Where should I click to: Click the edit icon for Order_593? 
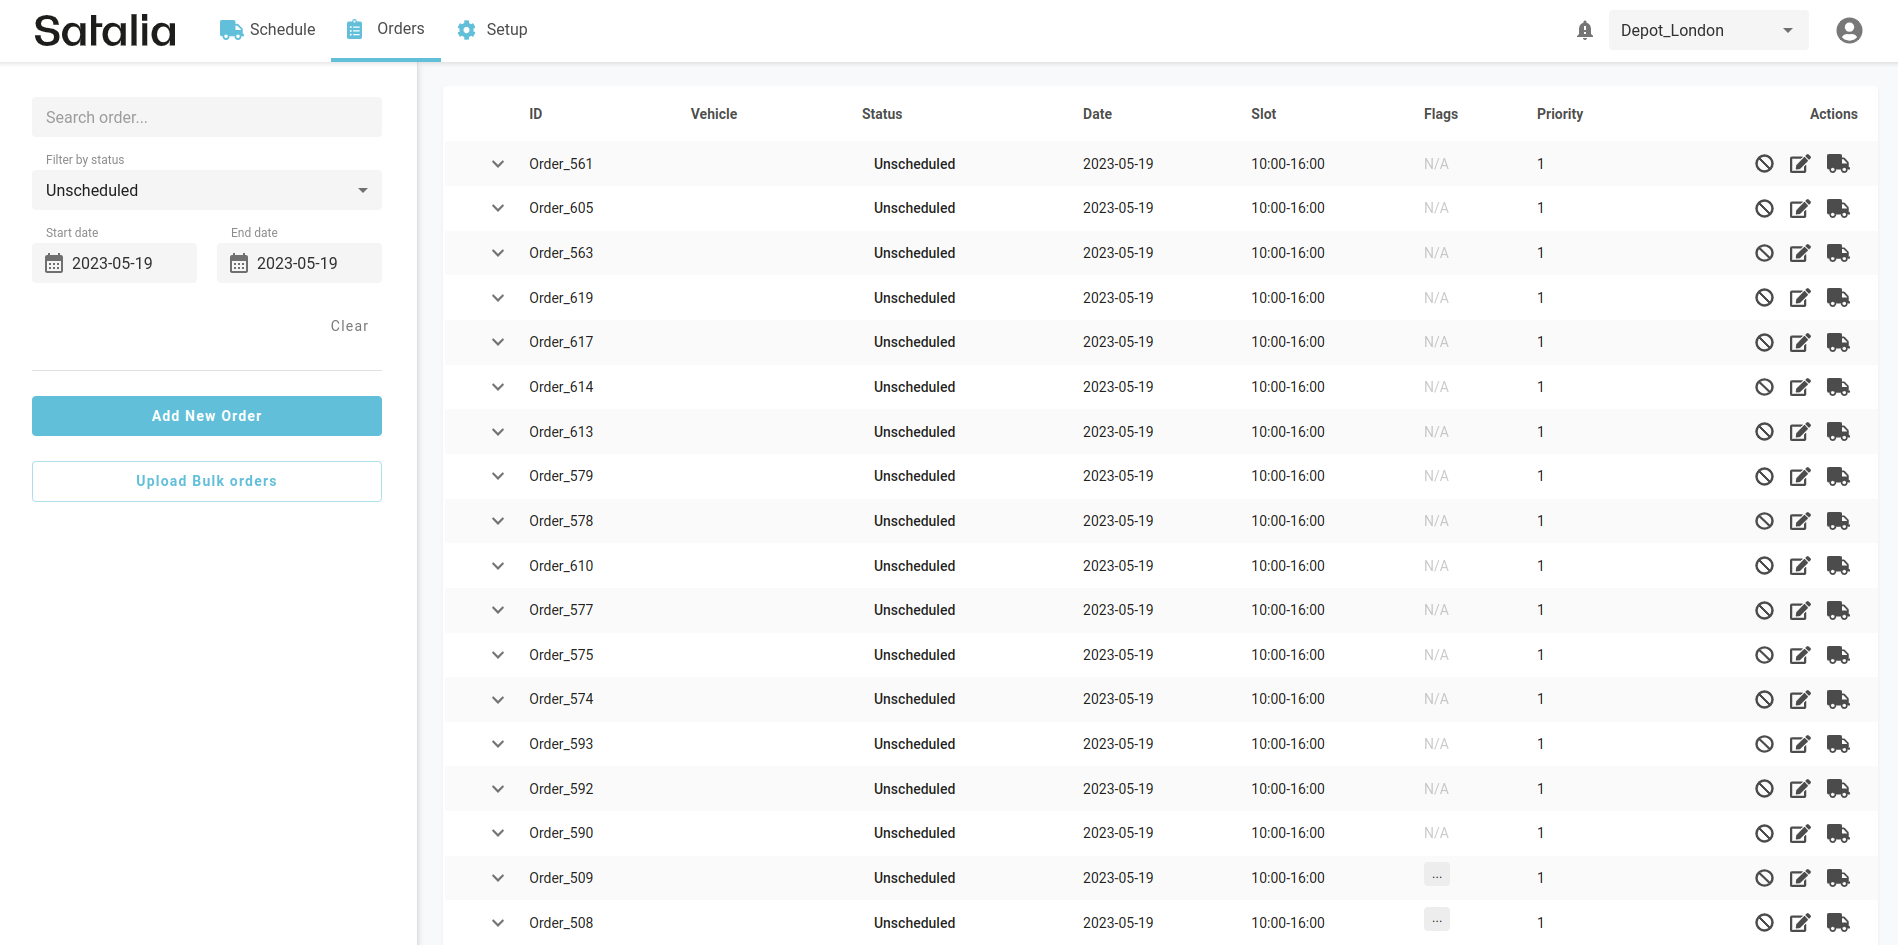coord(1800,744)
